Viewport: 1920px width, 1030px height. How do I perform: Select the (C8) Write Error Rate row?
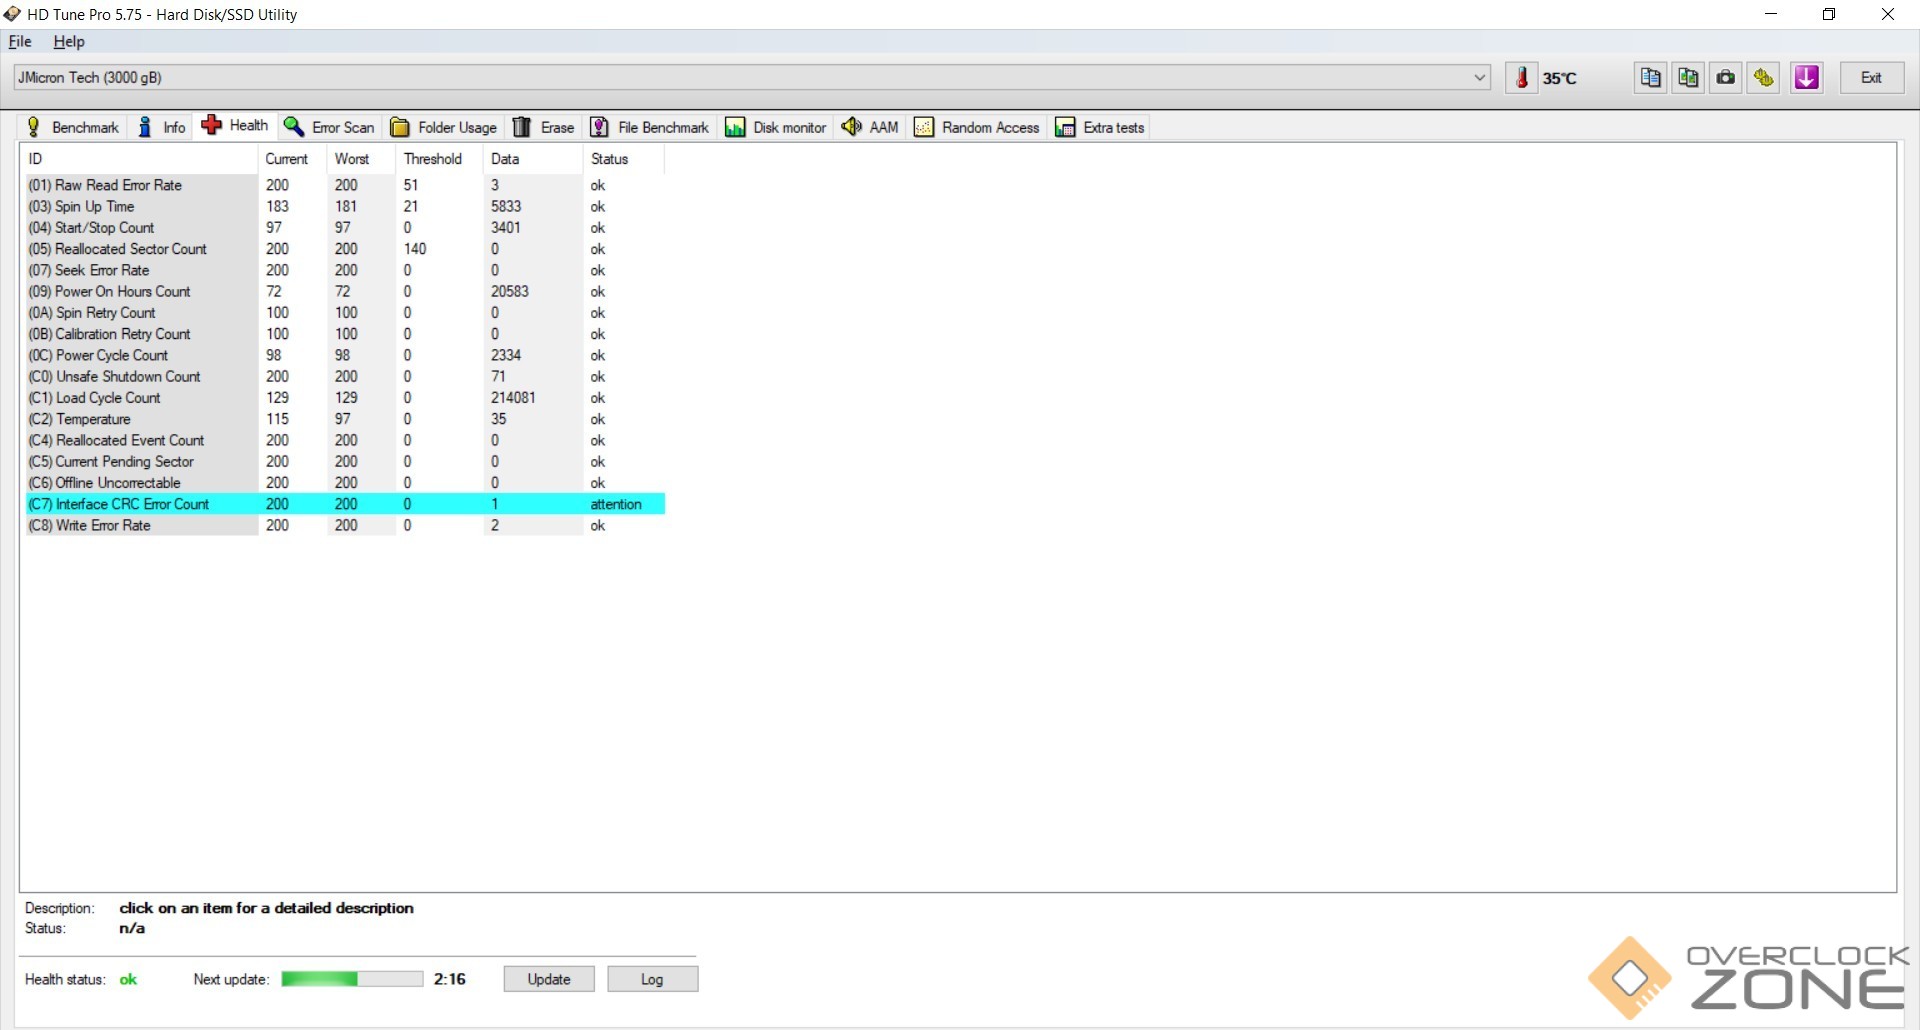coord(345,525)
